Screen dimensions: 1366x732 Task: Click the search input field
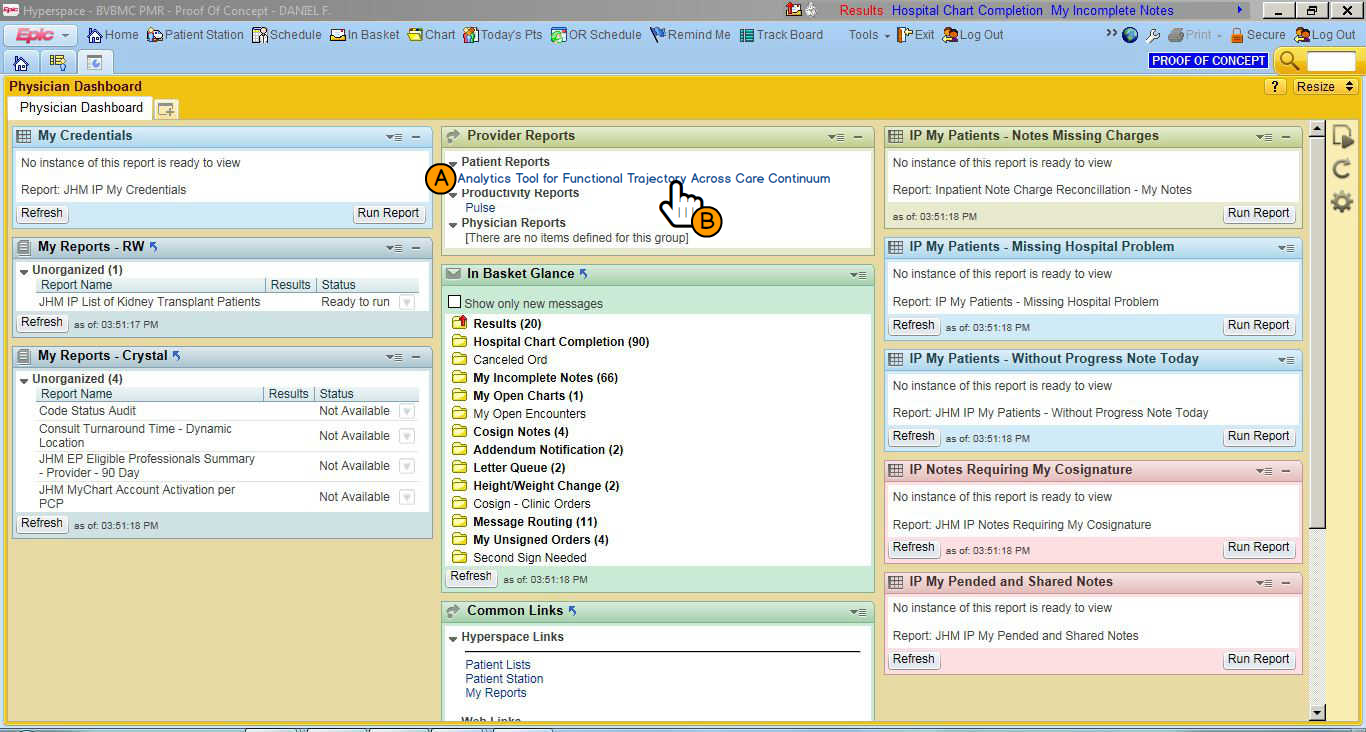pos(1331,61)
